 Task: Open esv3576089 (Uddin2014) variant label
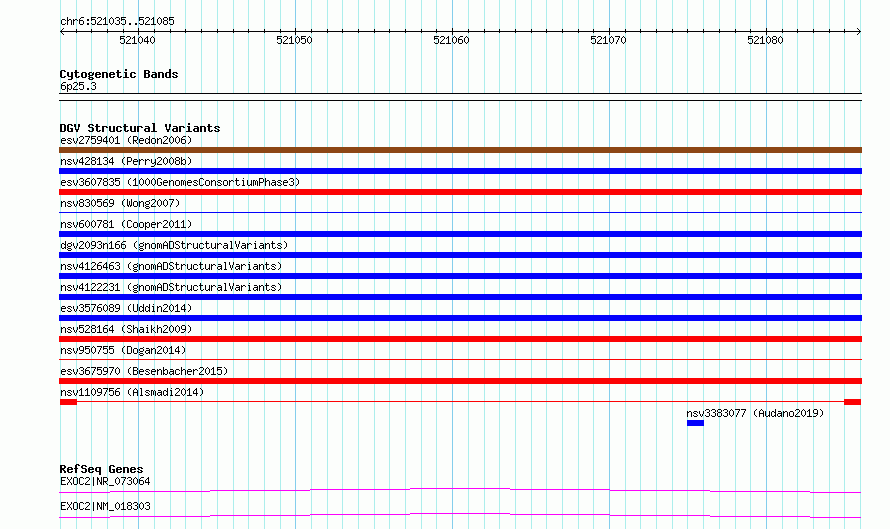(x=126, y=308)
